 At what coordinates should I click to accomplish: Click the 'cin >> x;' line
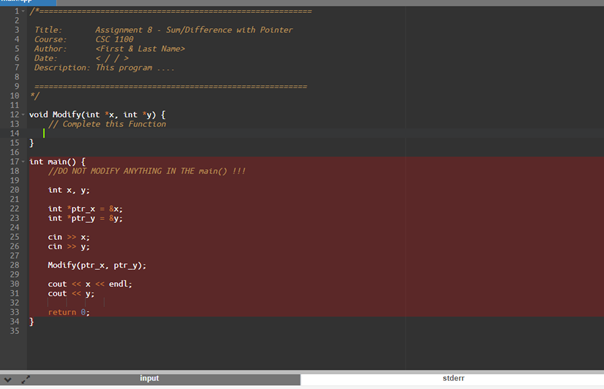pos(69,237)
